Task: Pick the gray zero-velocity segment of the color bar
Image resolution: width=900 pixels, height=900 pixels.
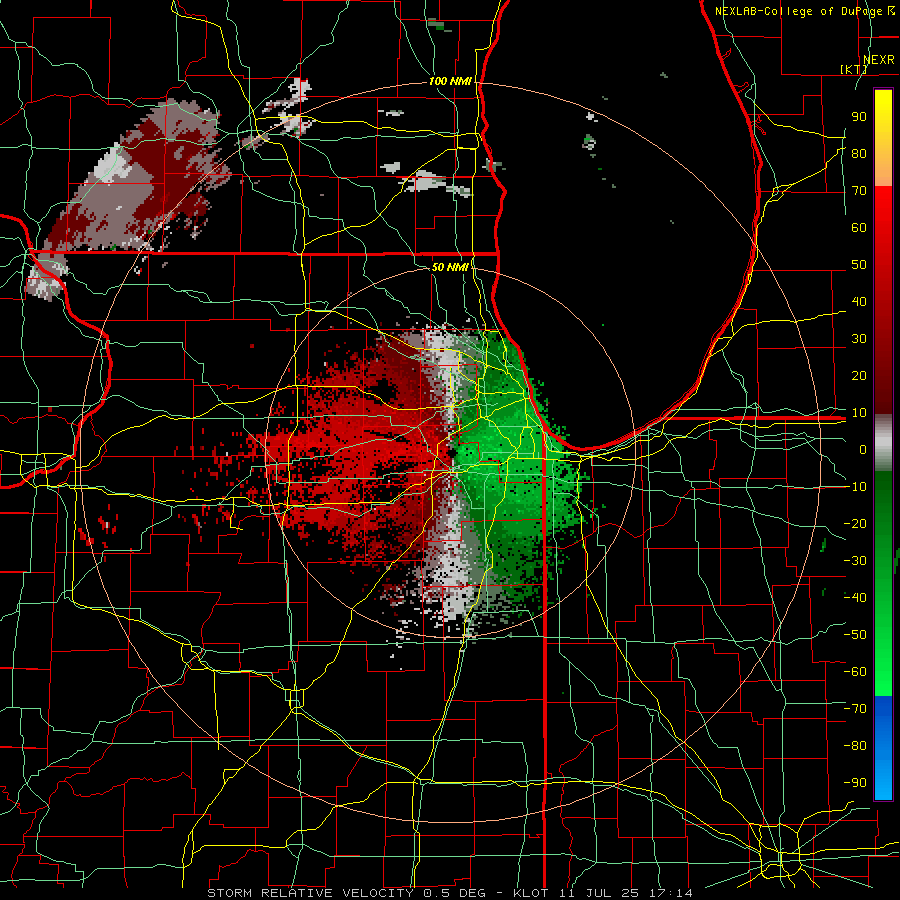Action: pos(883,443)
